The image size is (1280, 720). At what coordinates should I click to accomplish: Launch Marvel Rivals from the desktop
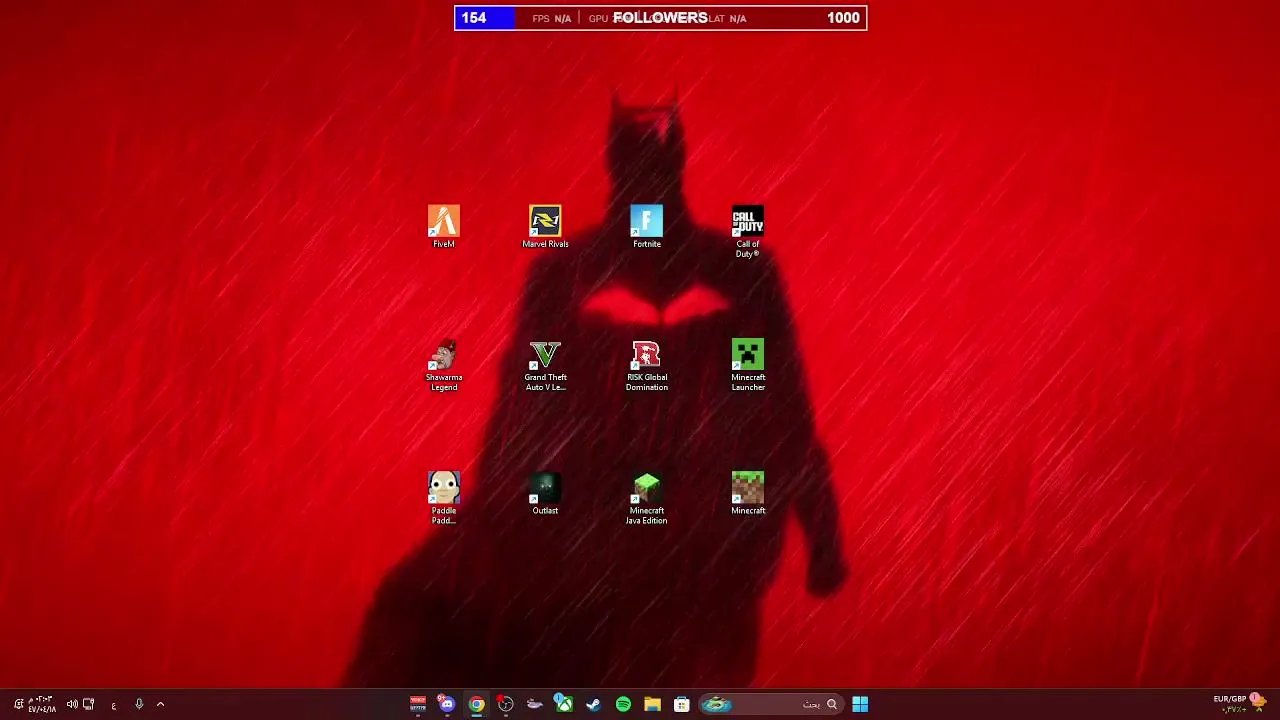point(545,227)
